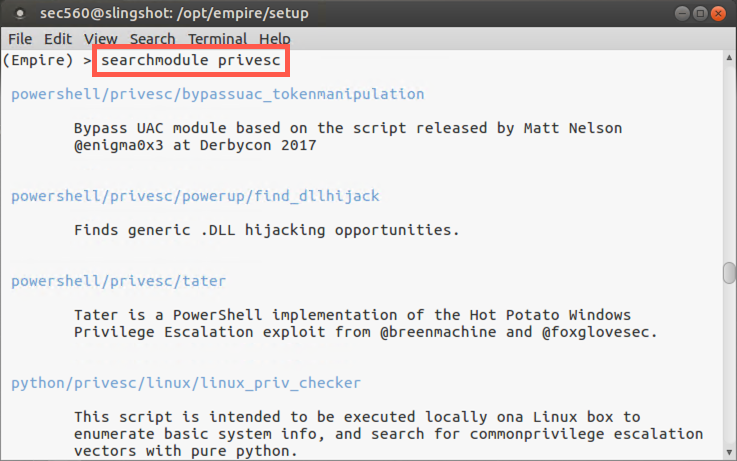
Task: Click the @enigma0x3 at Derbycon 2017 line
Action: click(195, 144)
